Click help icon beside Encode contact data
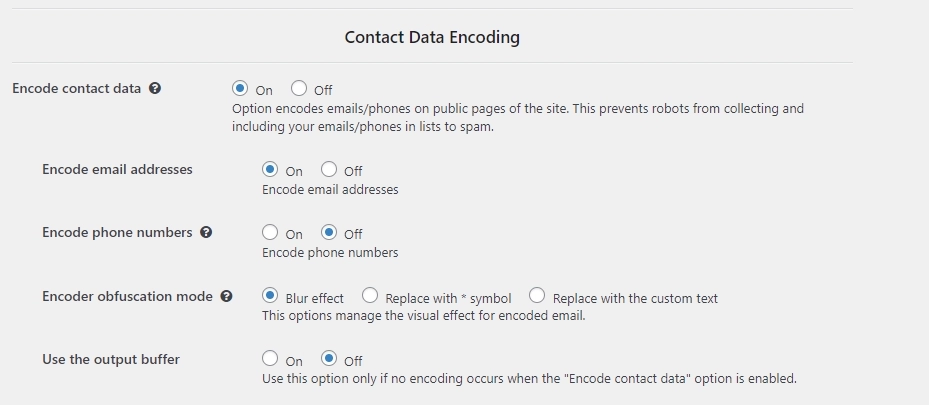 pos(155,88)
